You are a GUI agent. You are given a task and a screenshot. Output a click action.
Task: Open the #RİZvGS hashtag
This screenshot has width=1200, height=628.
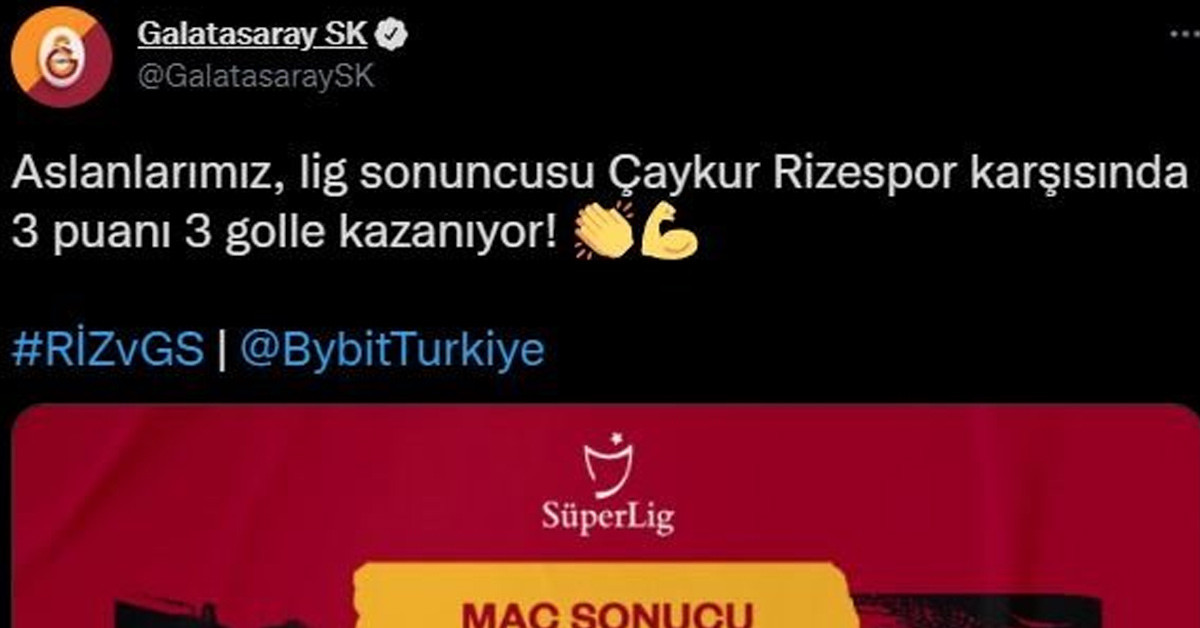click(108, 351)
